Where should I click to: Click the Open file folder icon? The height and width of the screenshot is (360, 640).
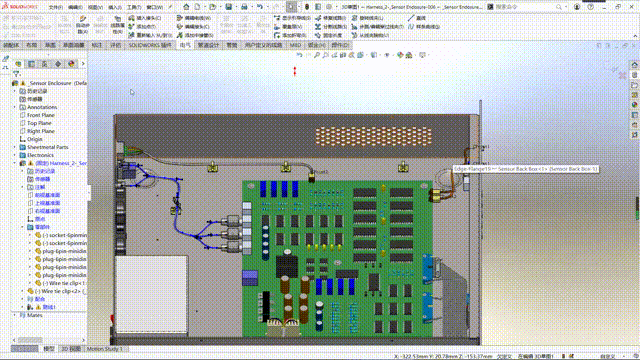point(212,7)
